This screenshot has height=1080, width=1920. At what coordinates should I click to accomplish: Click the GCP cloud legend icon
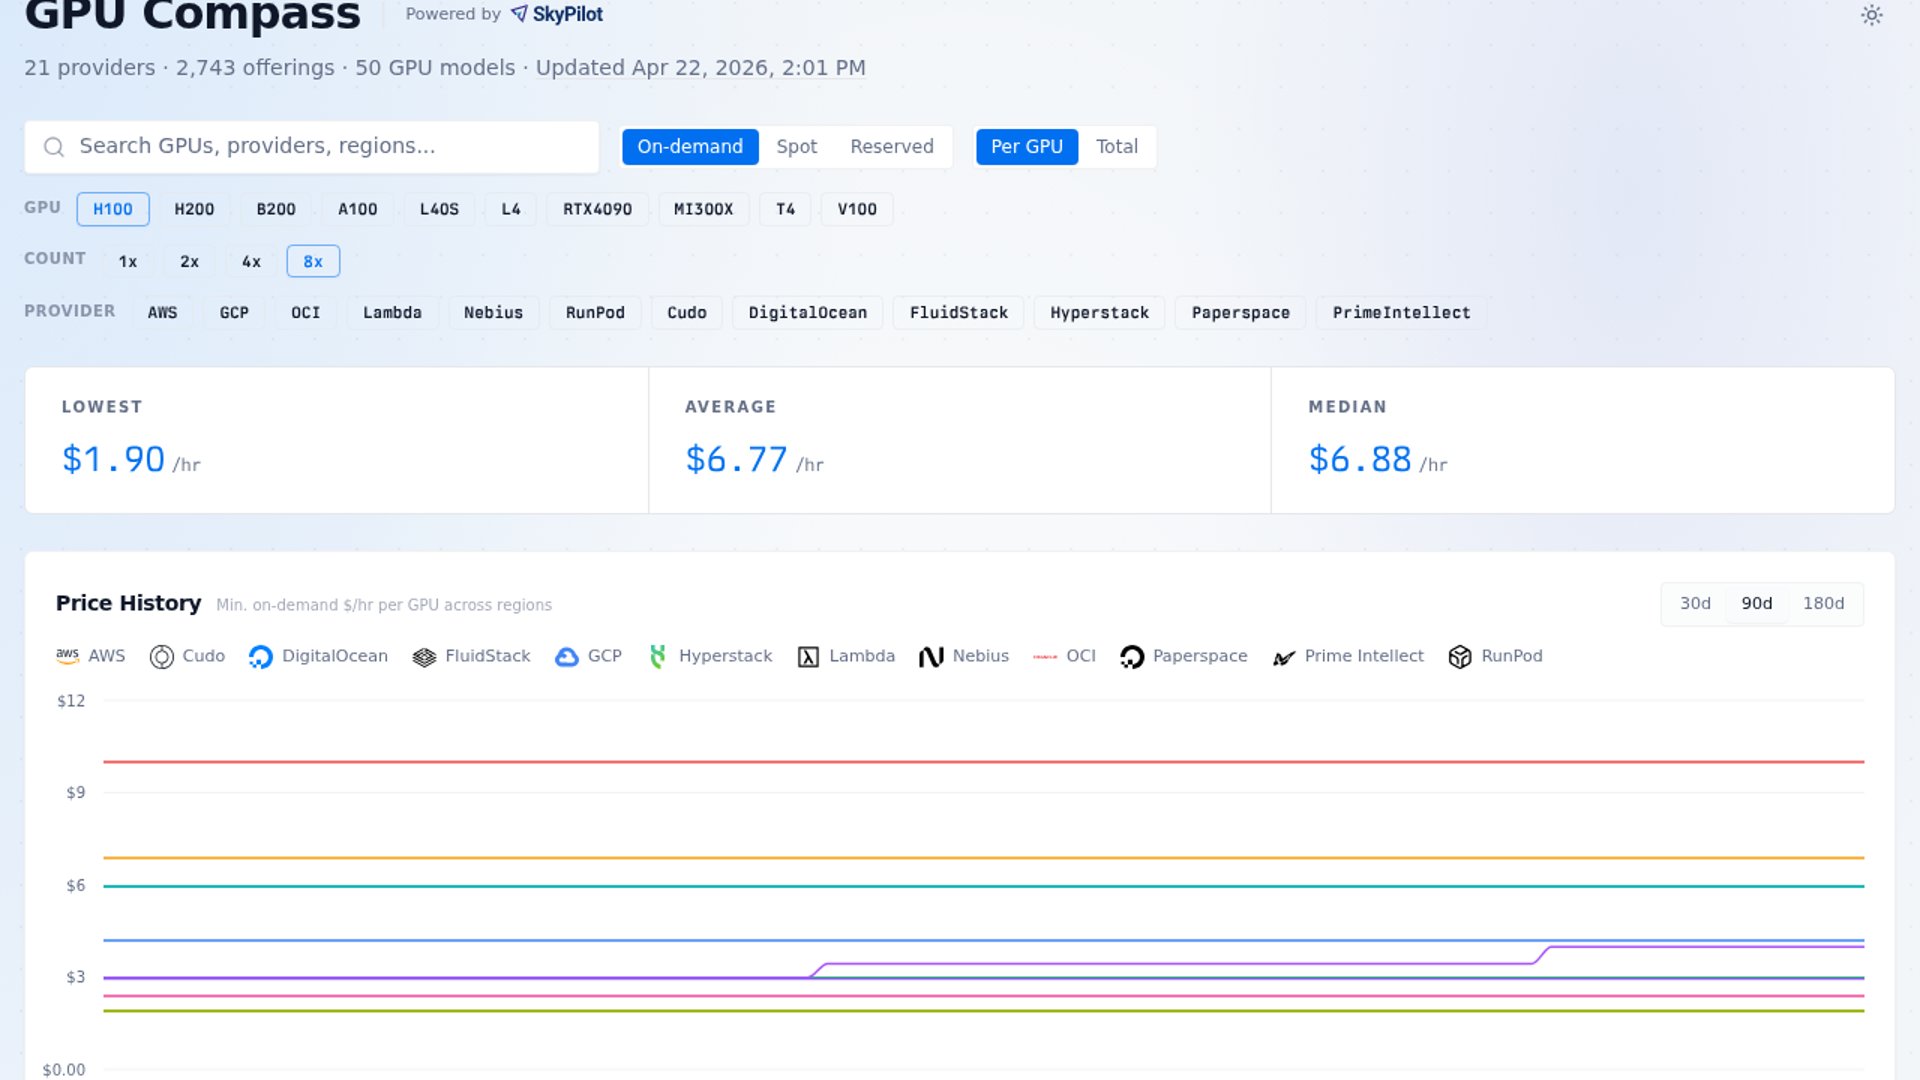tap(567, 657)
